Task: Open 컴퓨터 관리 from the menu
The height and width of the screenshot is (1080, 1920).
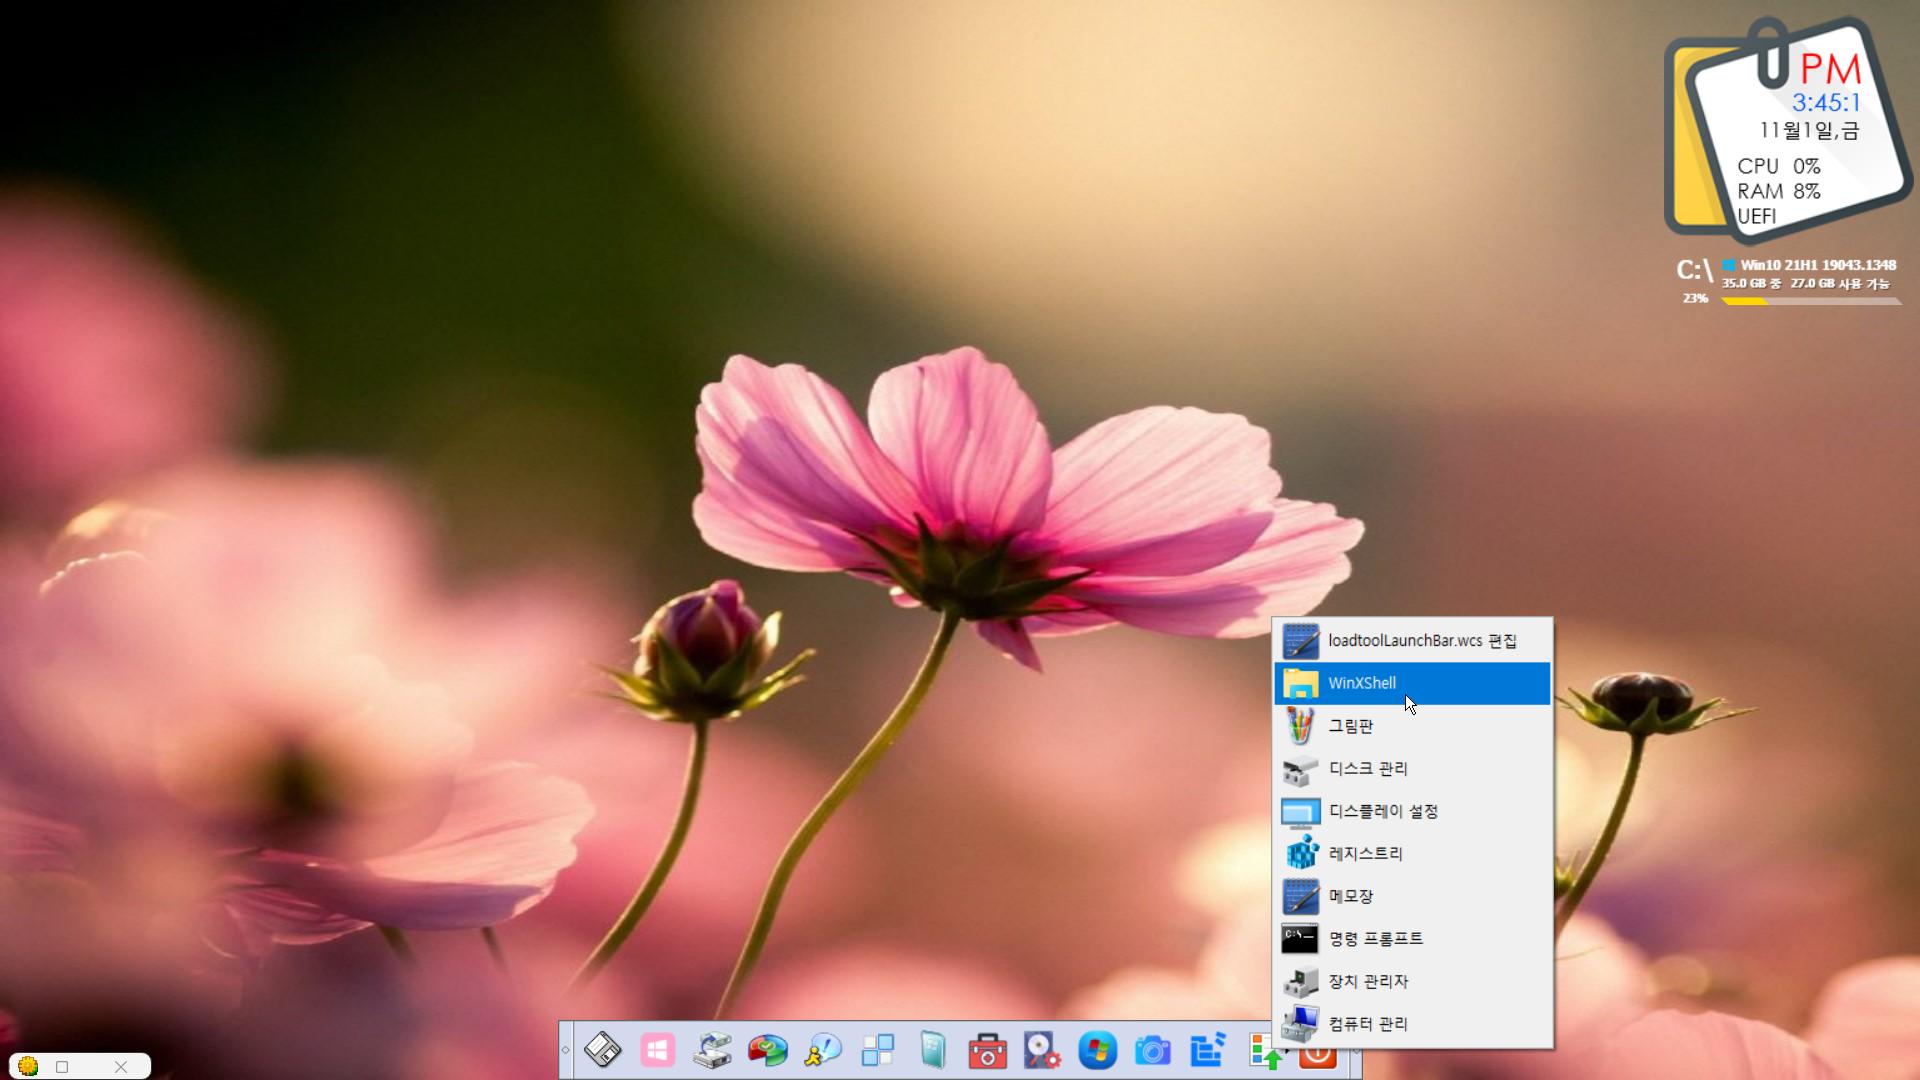Action: [x=1412, y=1024]
